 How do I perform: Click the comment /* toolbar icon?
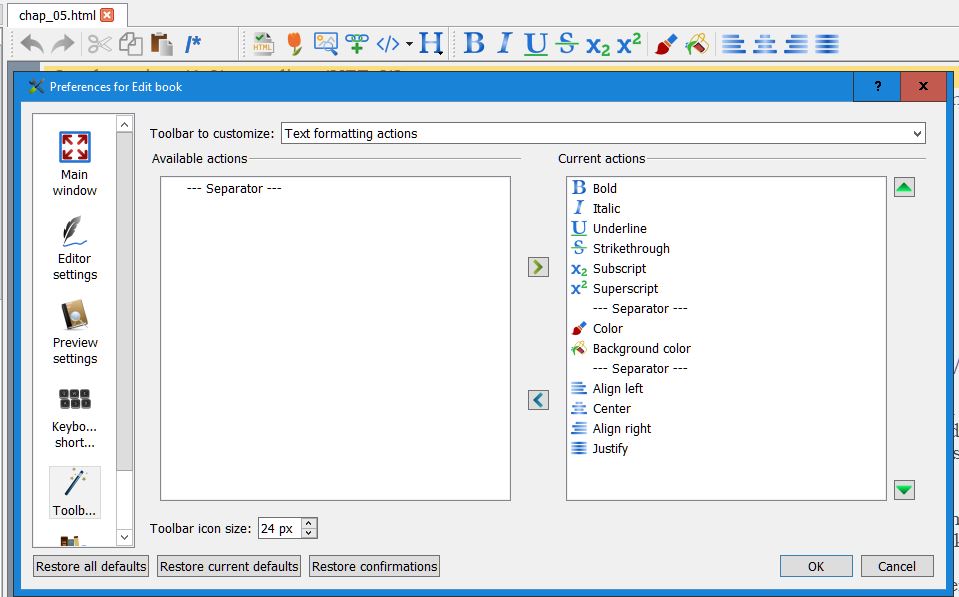click(x=193, y=44)
